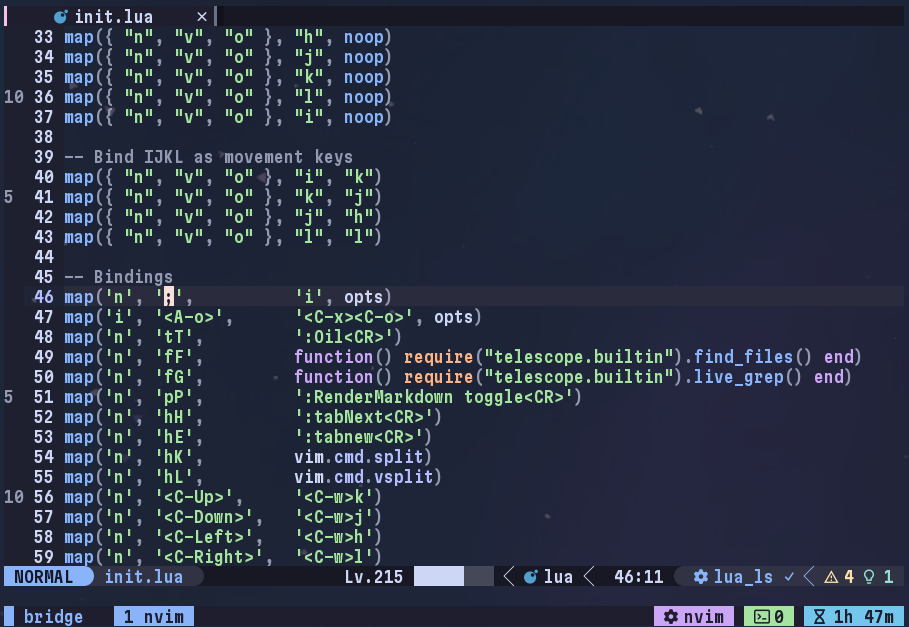Click the 46:11 cursor position indicator
This screenshot has height=627, width=909.
tap(639, 577)
